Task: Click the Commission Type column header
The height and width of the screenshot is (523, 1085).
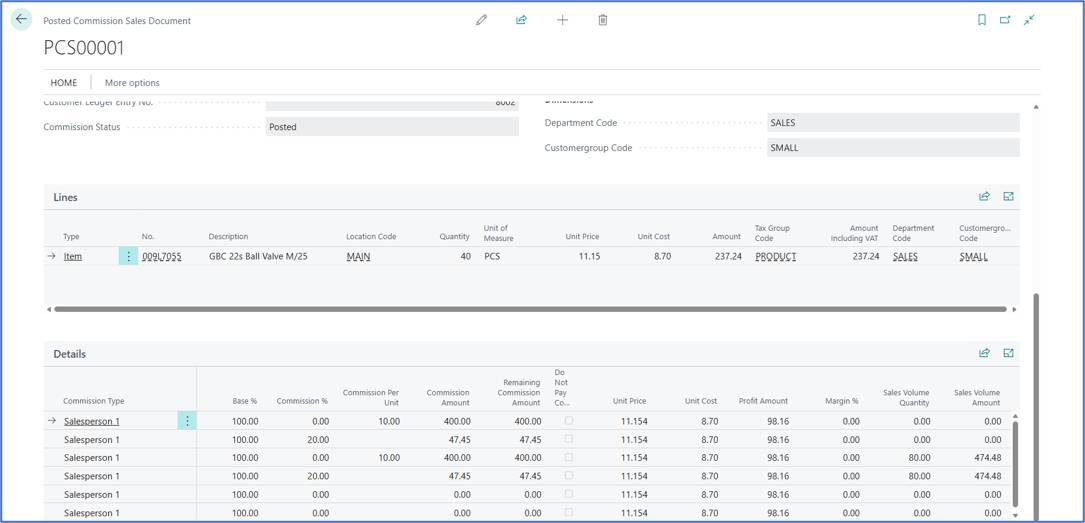Action: (x=93, y=401)
